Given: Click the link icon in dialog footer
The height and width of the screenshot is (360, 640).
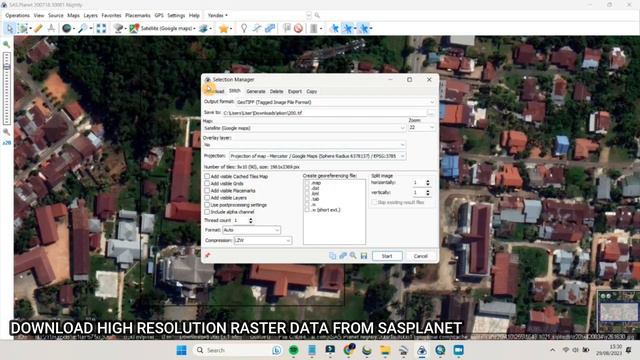Looking at the screenshot, I should (343, 256).
